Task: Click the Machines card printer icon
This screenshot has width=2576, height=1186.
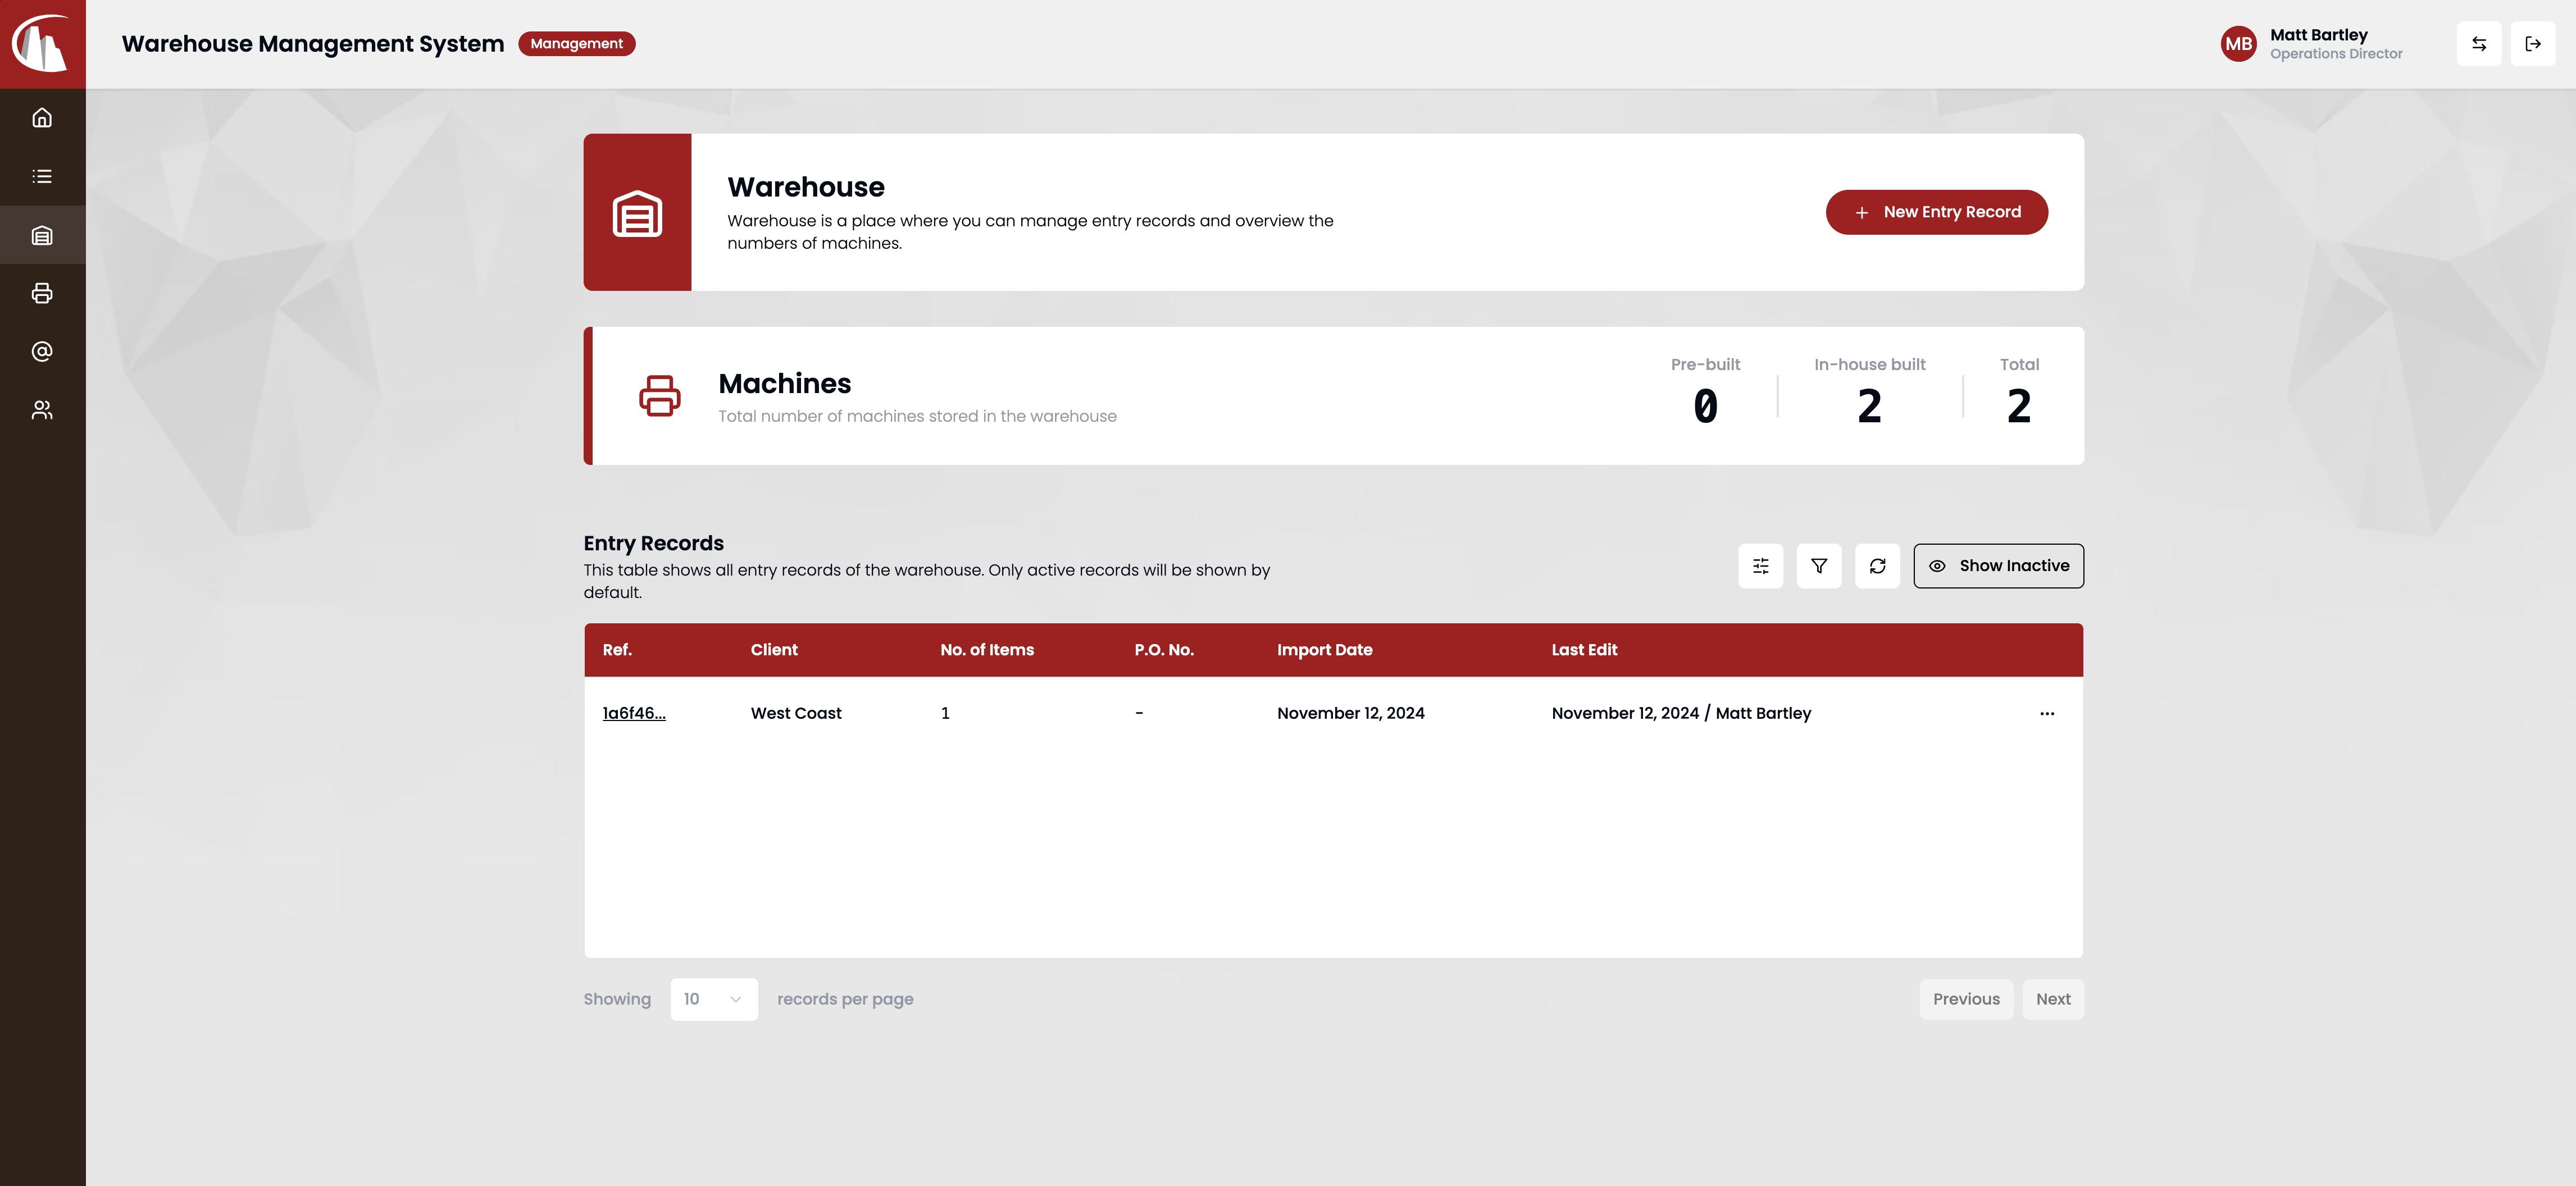Action: [x=659, y=396]
